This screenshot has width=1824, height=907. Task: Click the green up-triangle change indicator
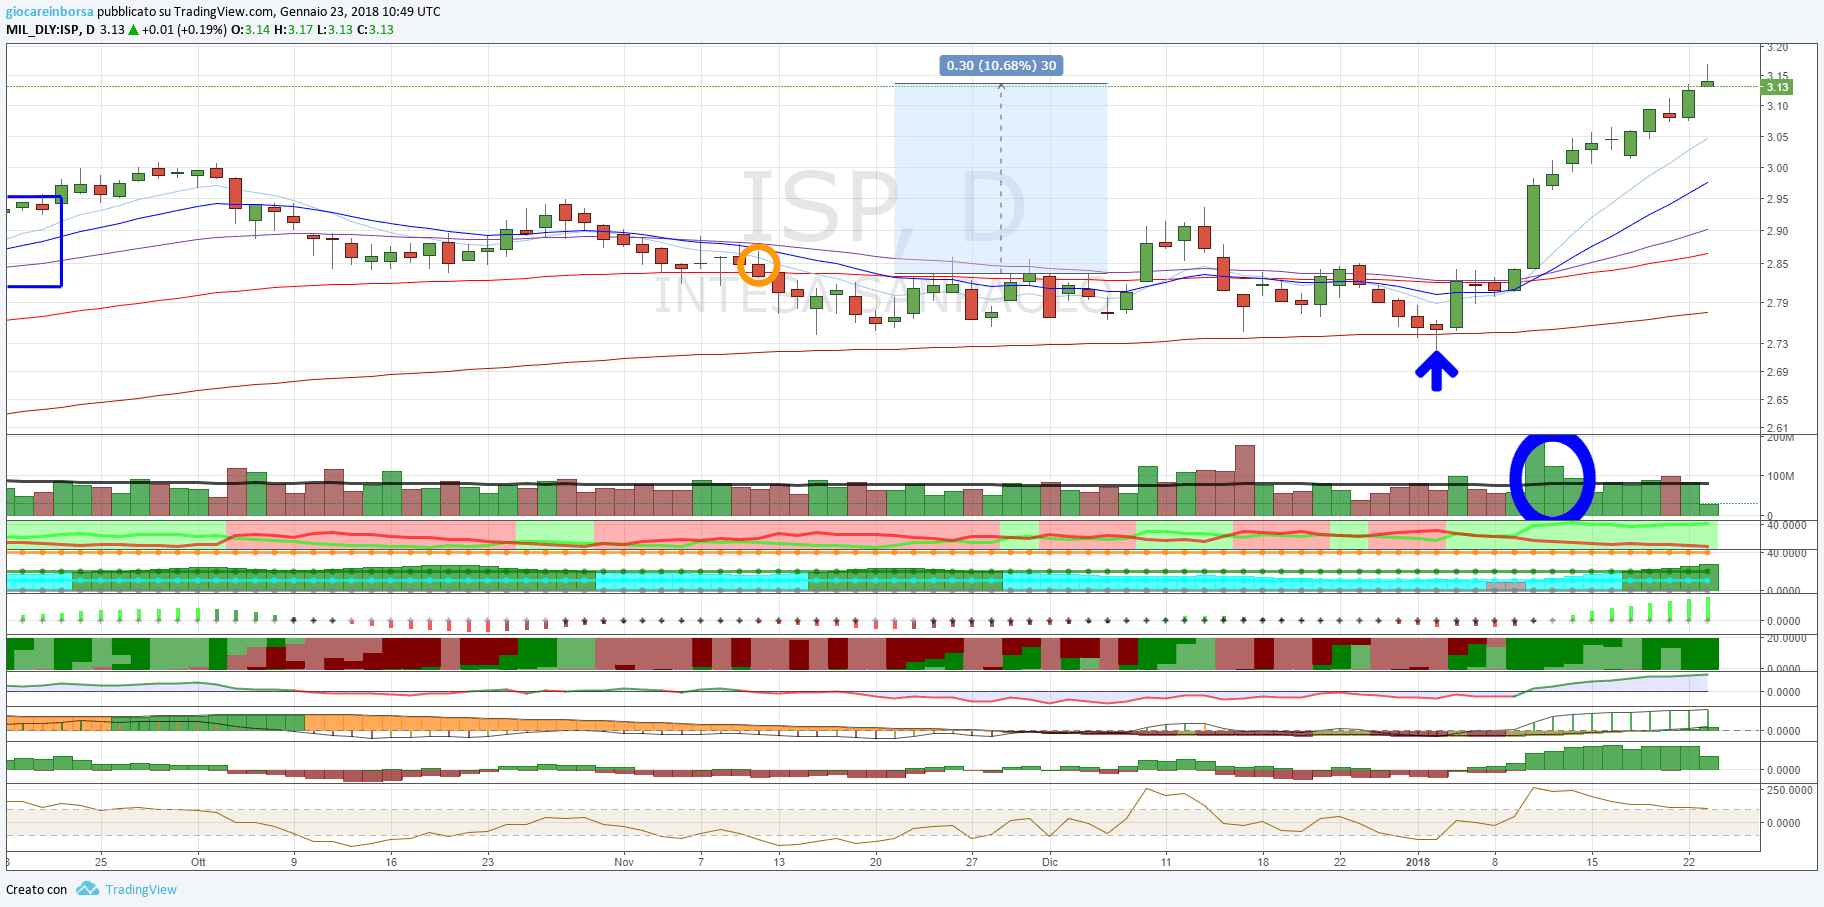133,30
